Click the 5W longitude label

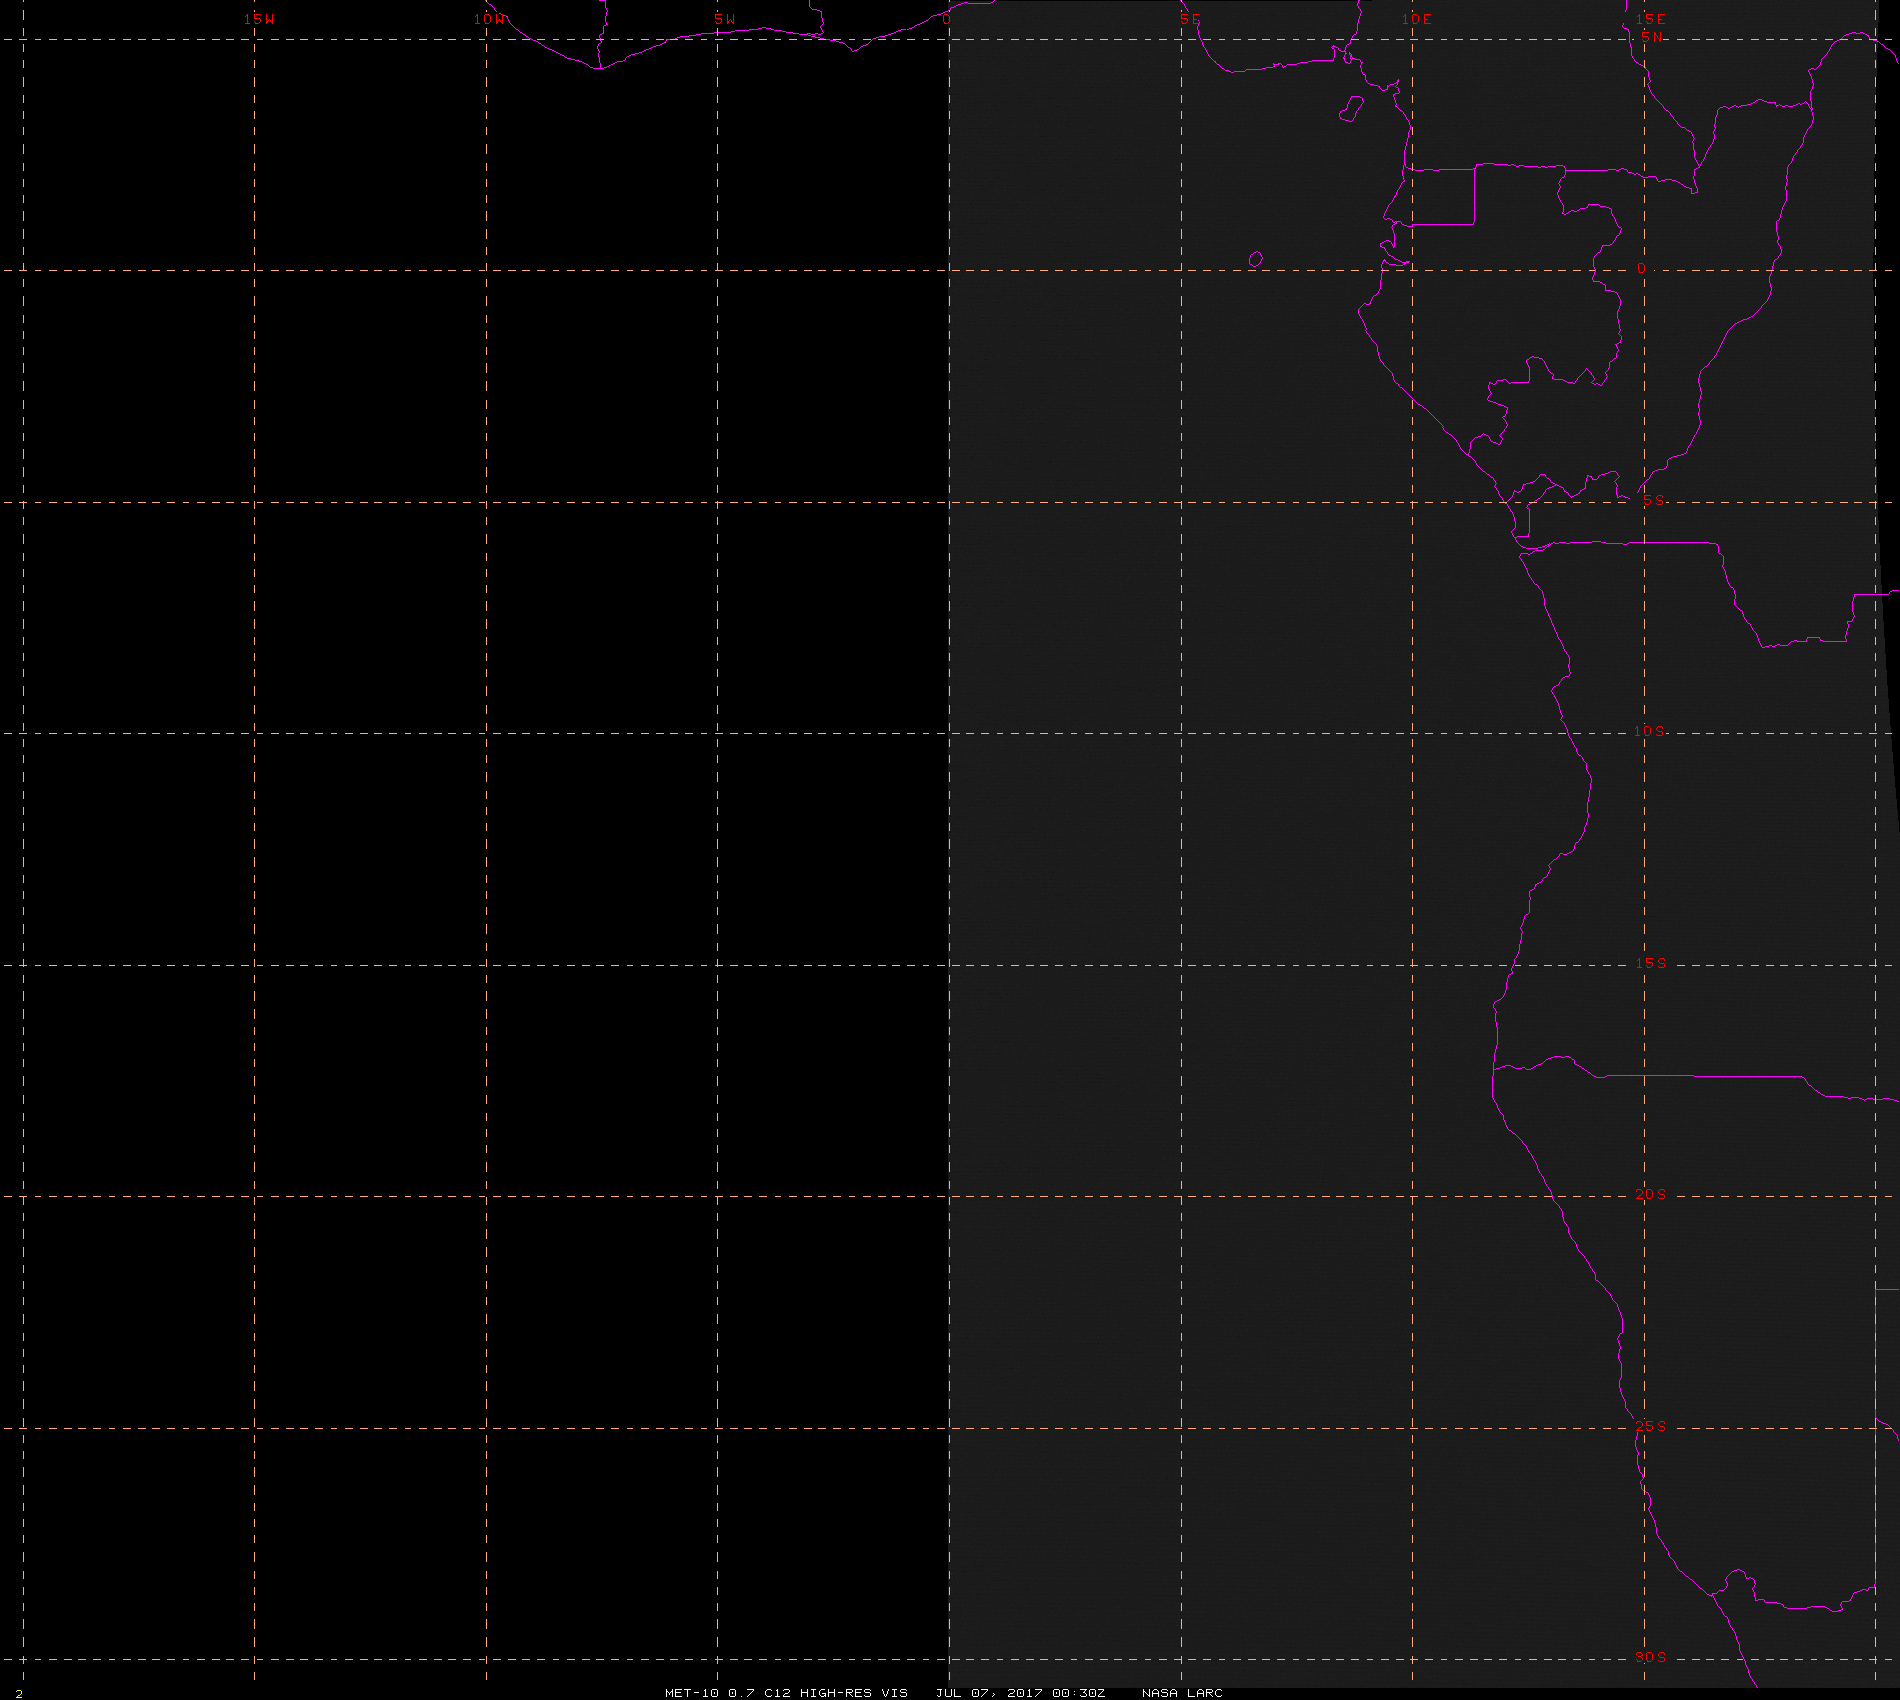coord(725,19)
